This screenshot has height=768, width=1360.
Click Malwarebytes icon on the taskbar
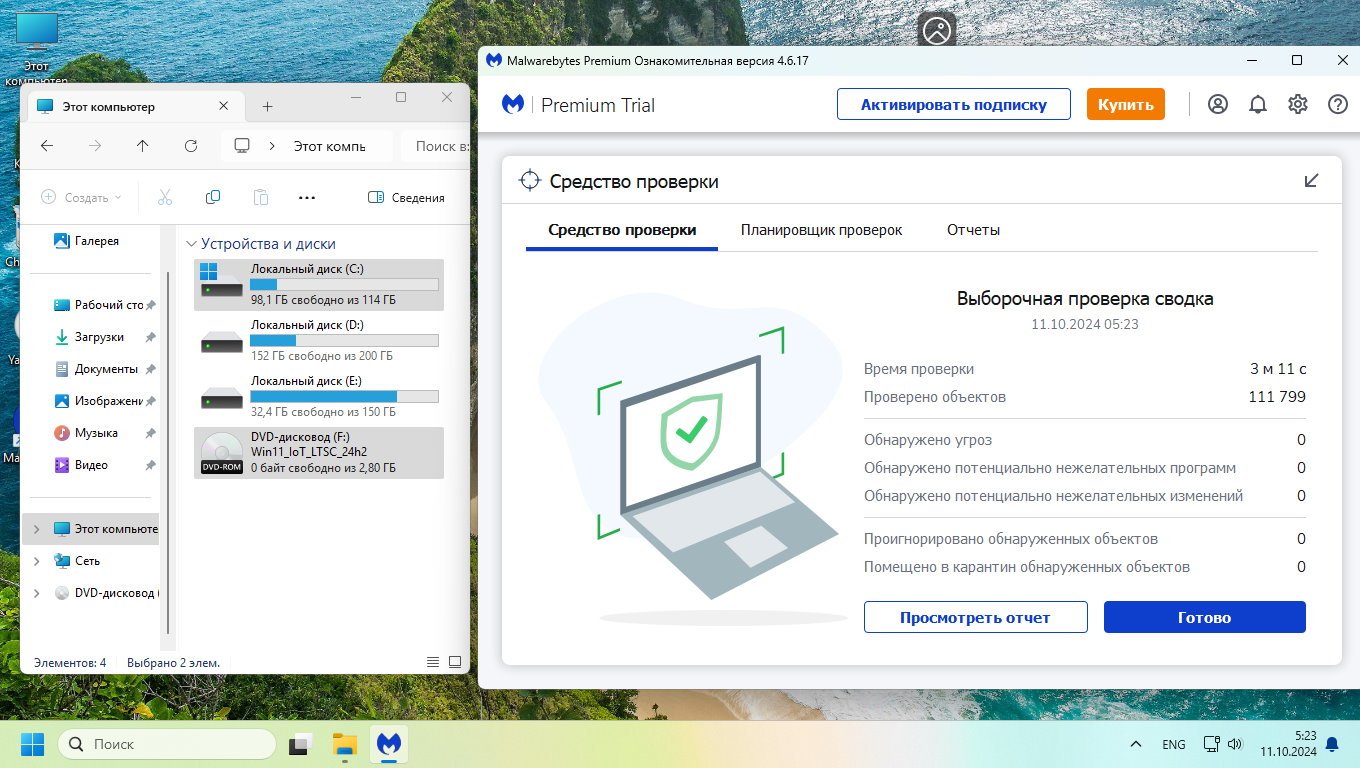pyautogui.click(x=390, y=744)
